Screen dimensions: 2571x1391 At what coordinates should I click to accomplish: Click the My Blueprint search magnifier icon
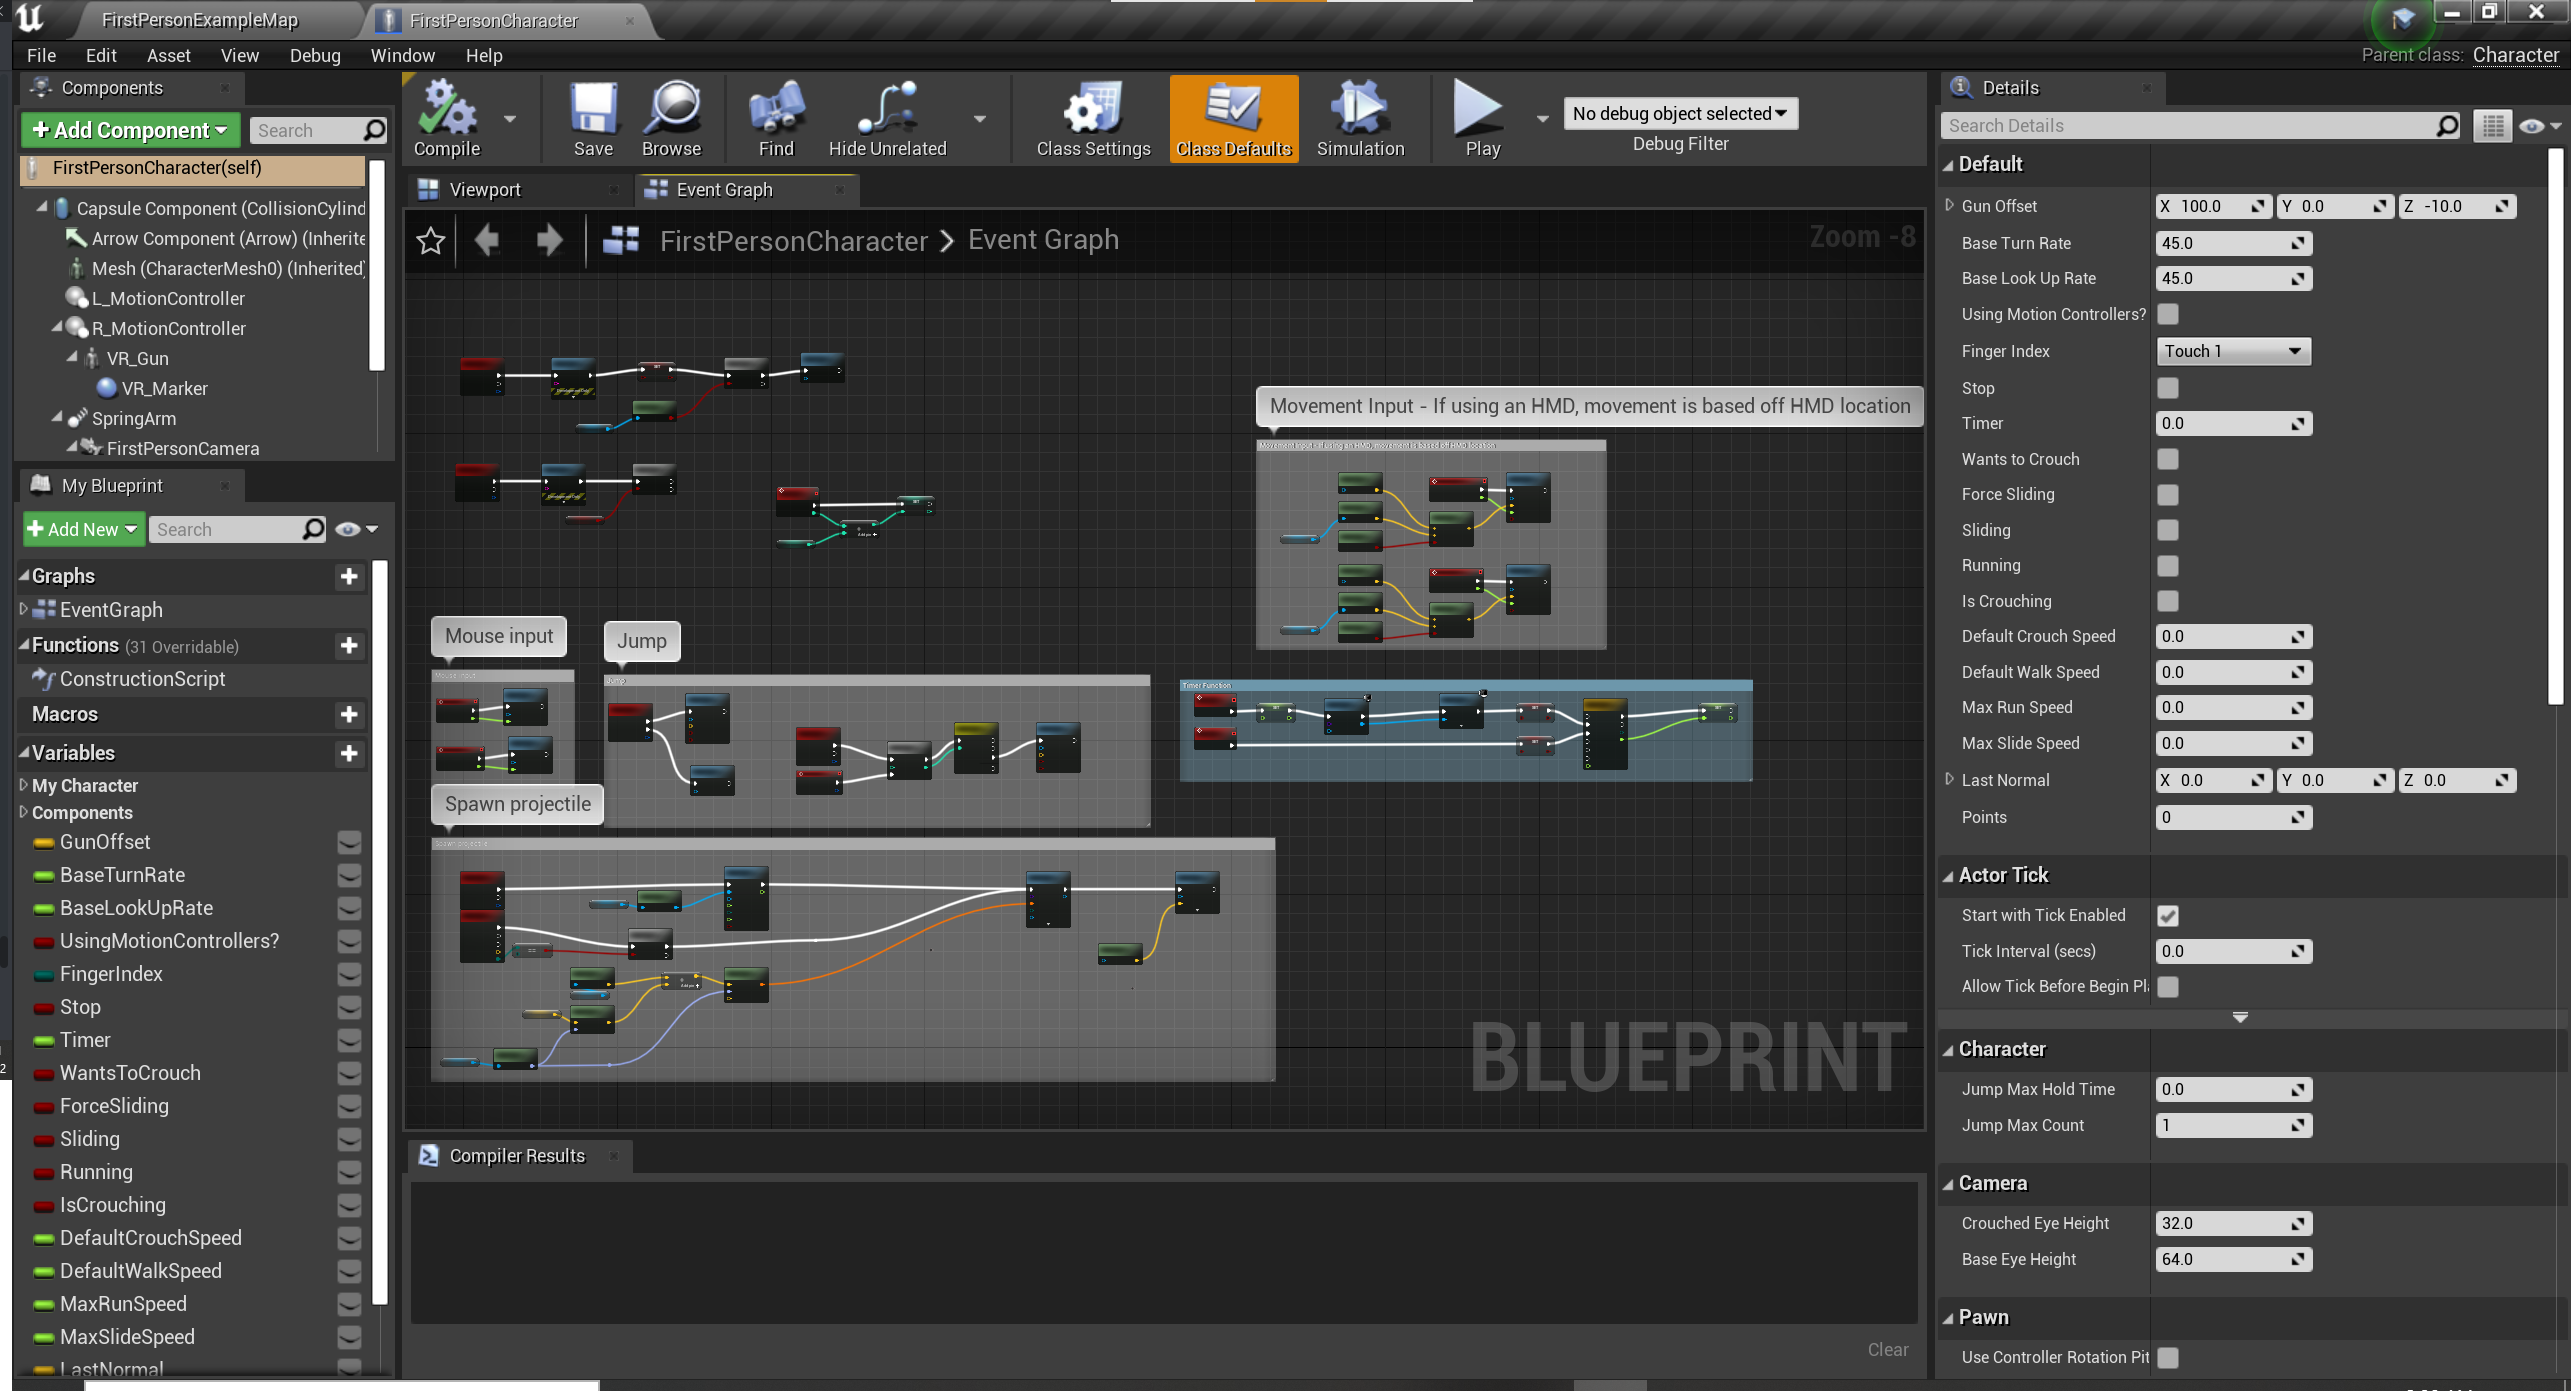[313, 529]
